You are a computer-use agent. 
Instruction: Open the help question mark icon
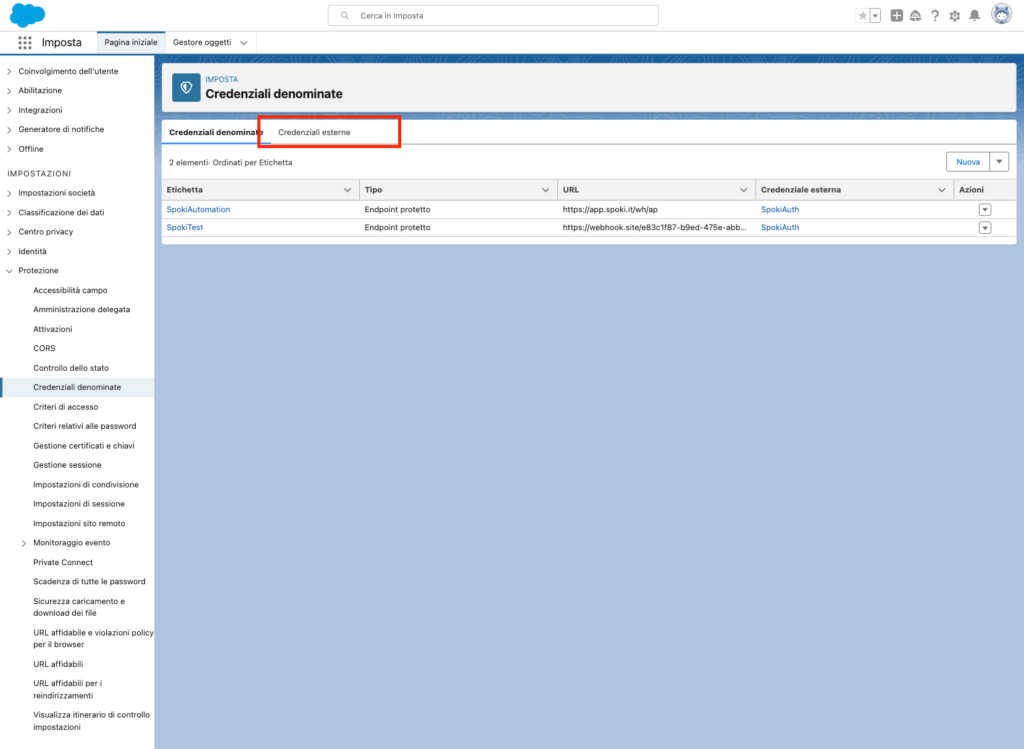point(935,16)
